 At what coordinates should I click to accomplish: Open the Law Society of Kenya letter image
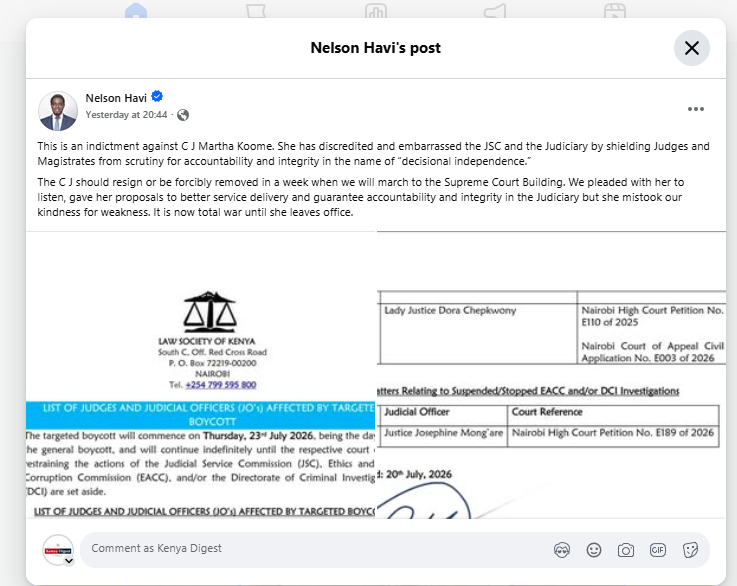pos(201,375)
